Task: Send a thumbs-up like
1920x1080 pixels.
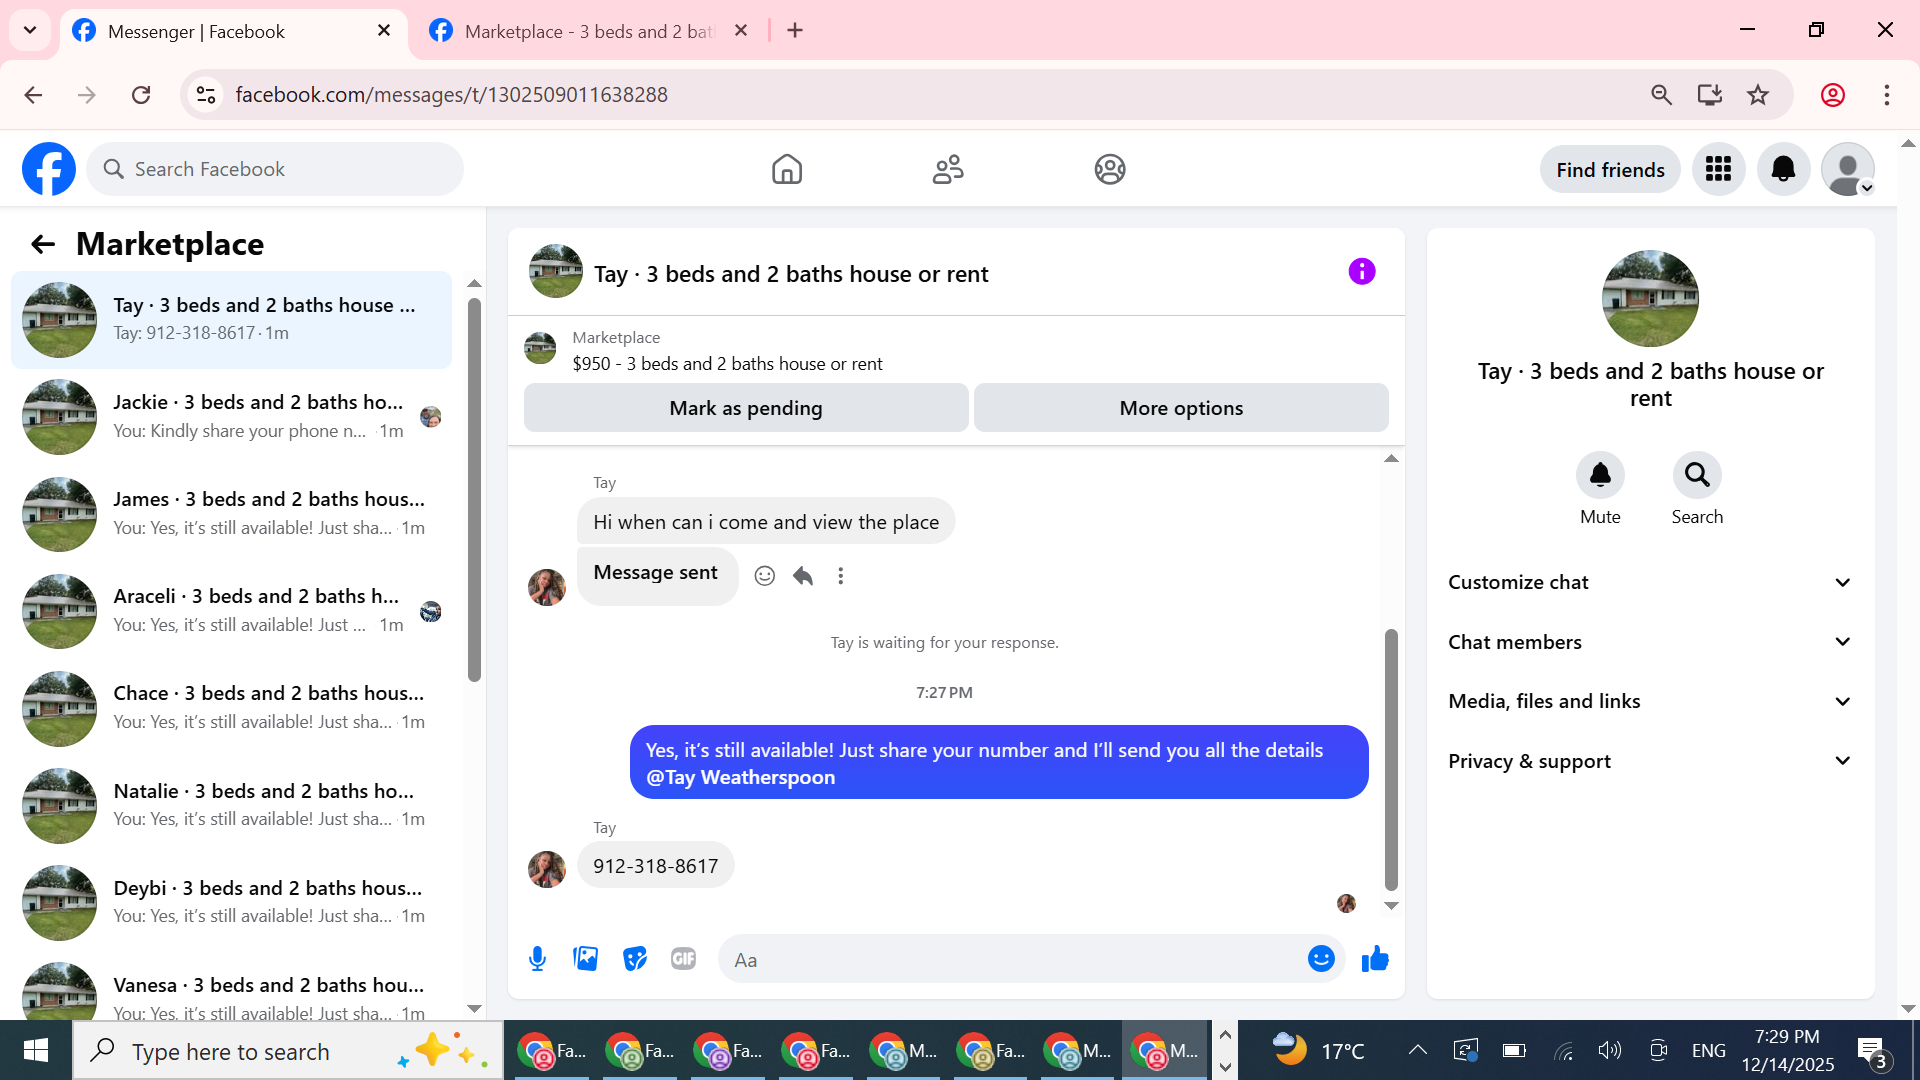Action: tap(1375, 959)
